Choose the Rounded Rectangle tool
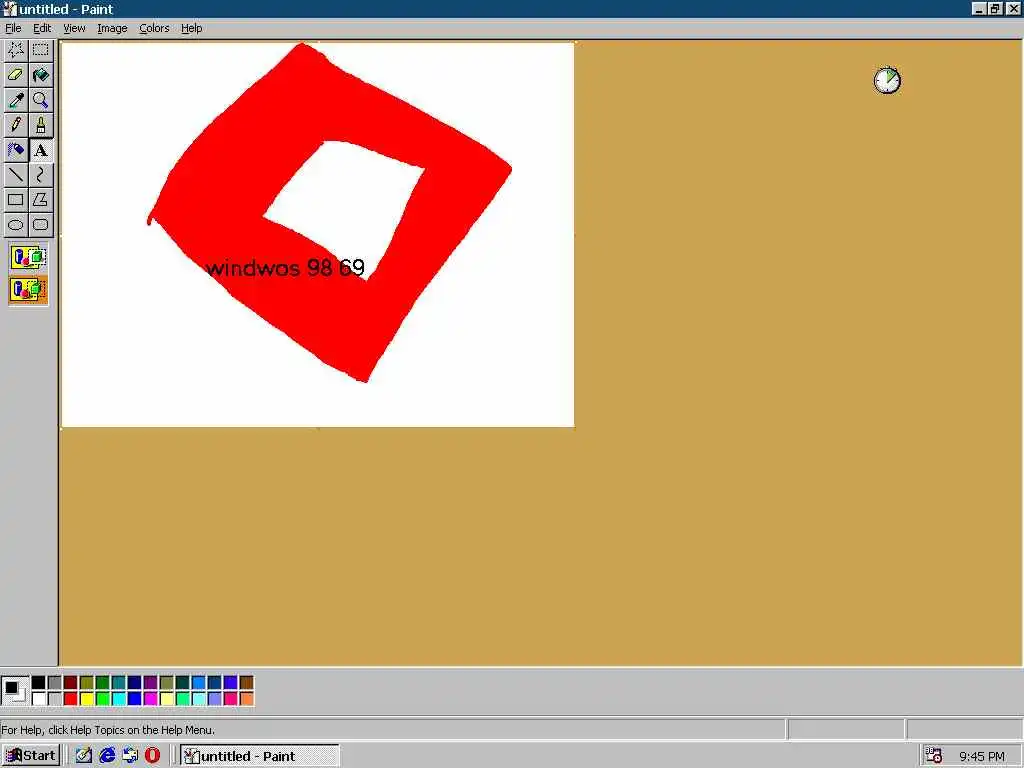Image resolution: width=1024 pixels, height=768 pixels. (x=40, y=225)
